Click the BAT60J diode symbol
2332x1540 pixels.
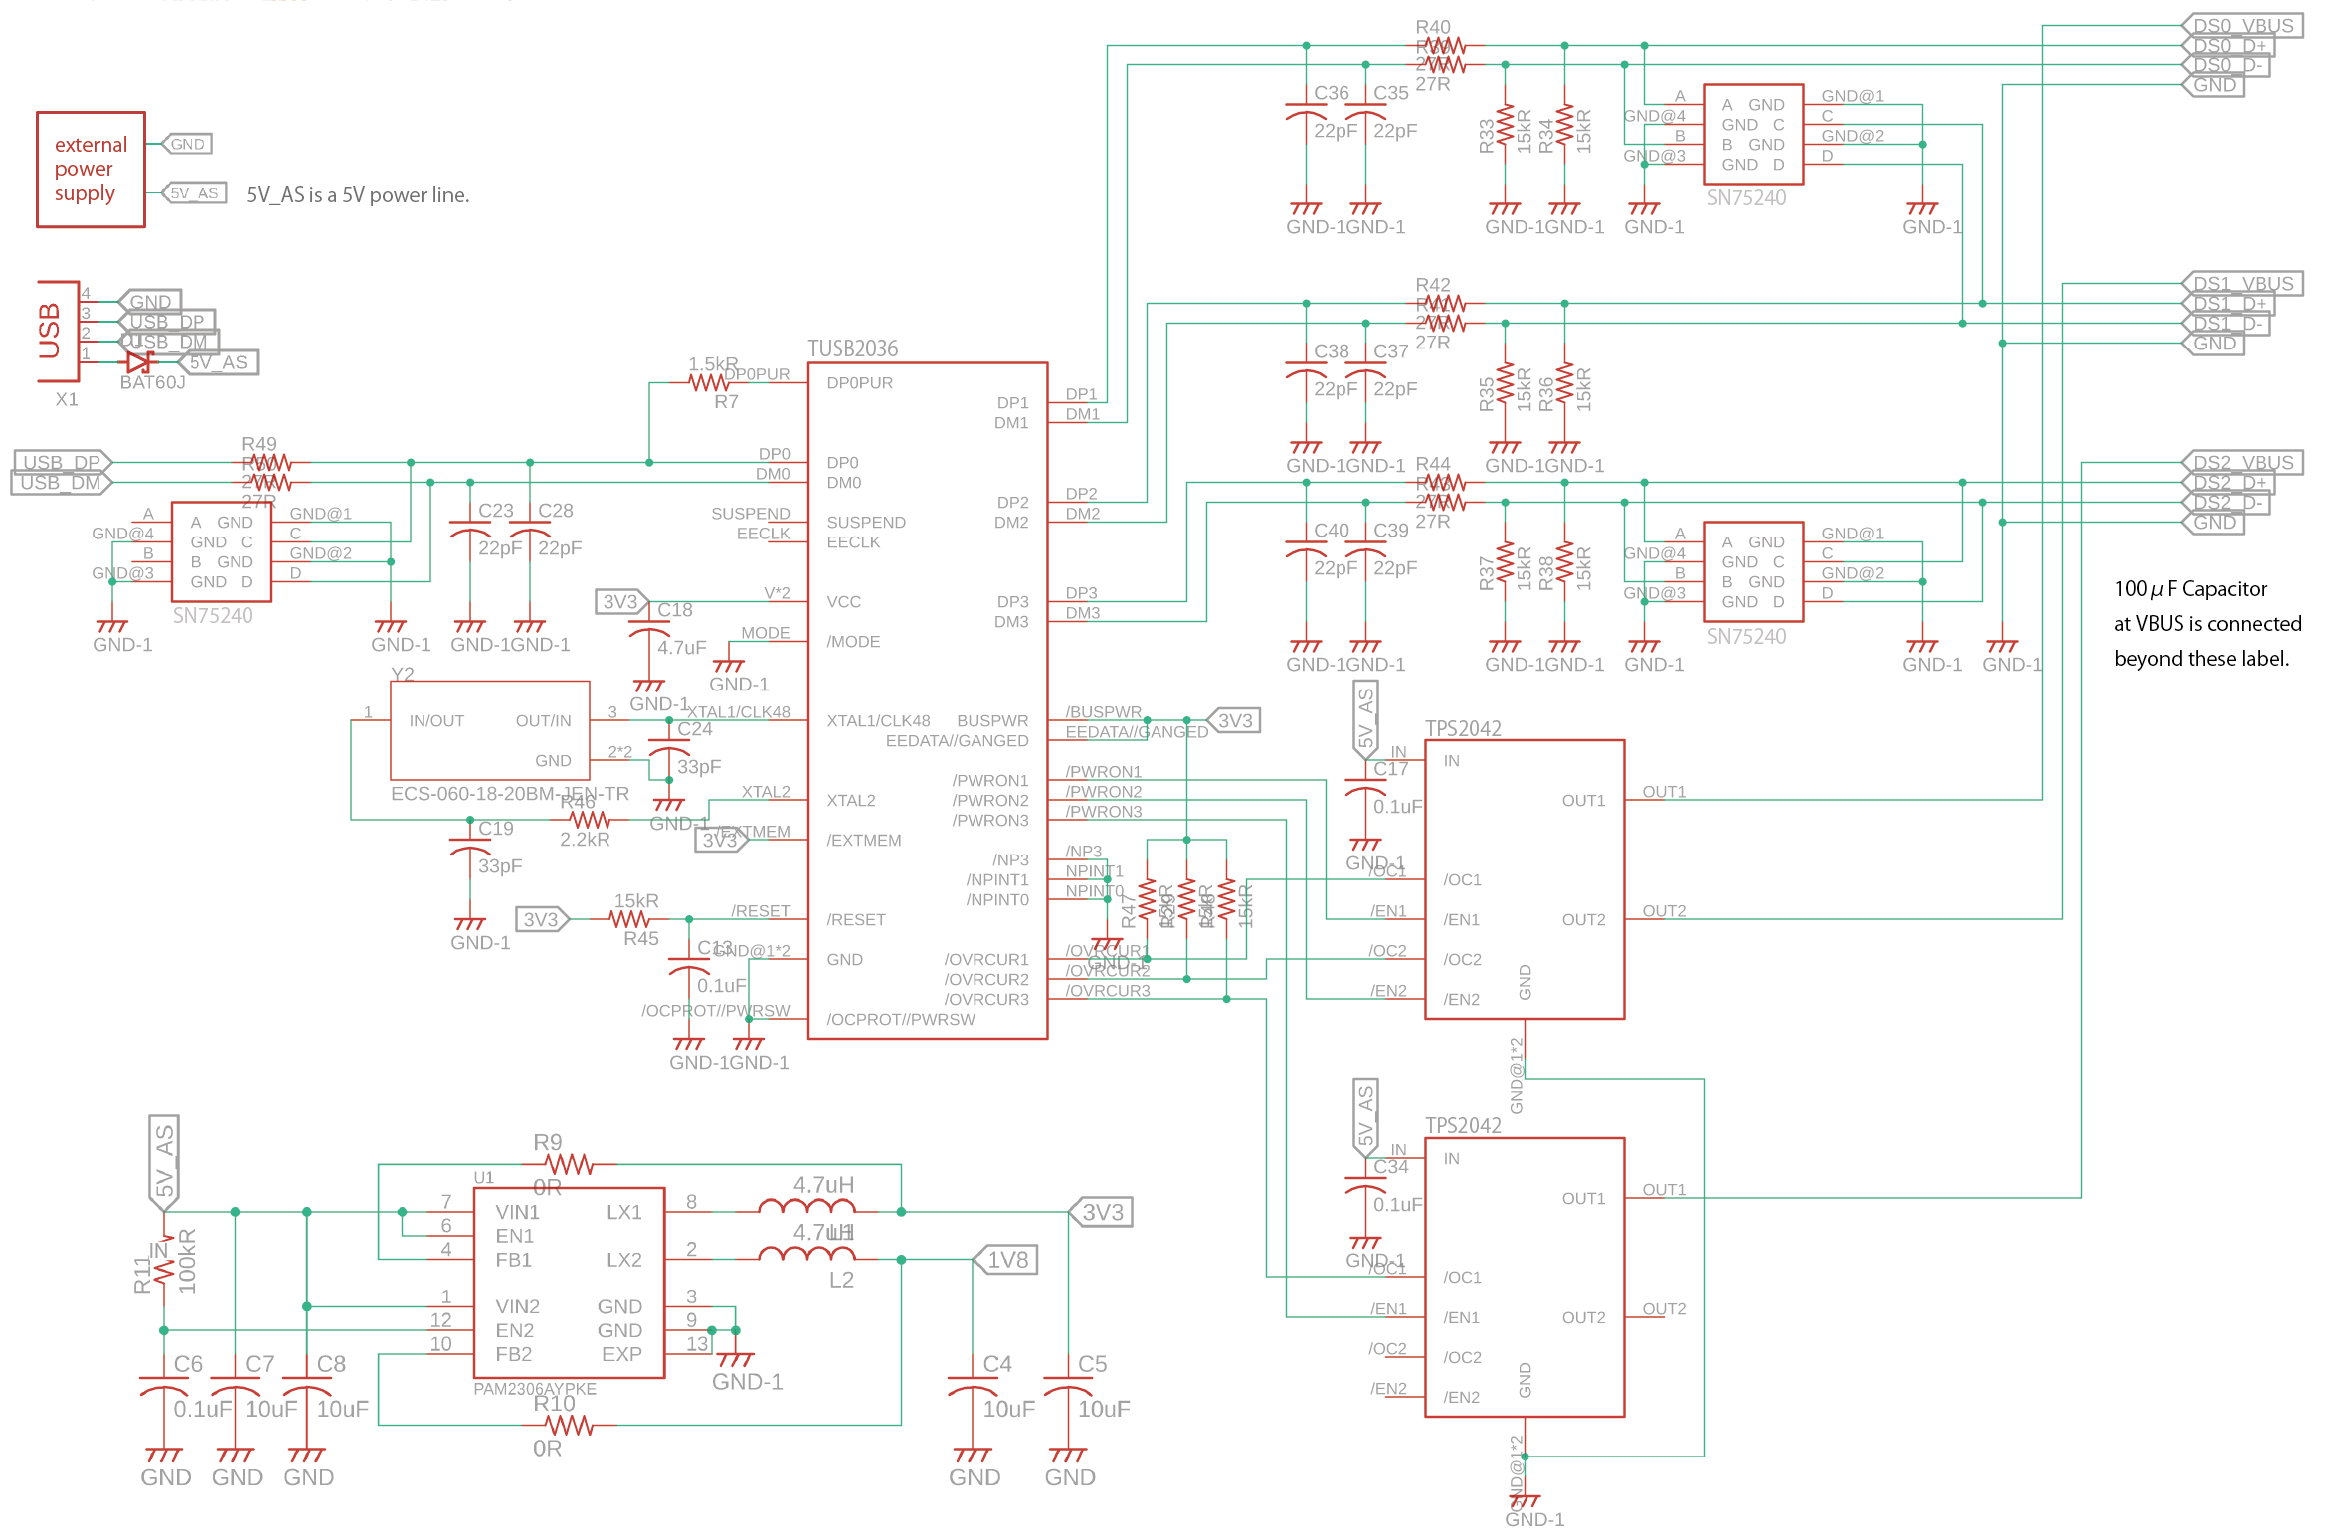point(139,361)
